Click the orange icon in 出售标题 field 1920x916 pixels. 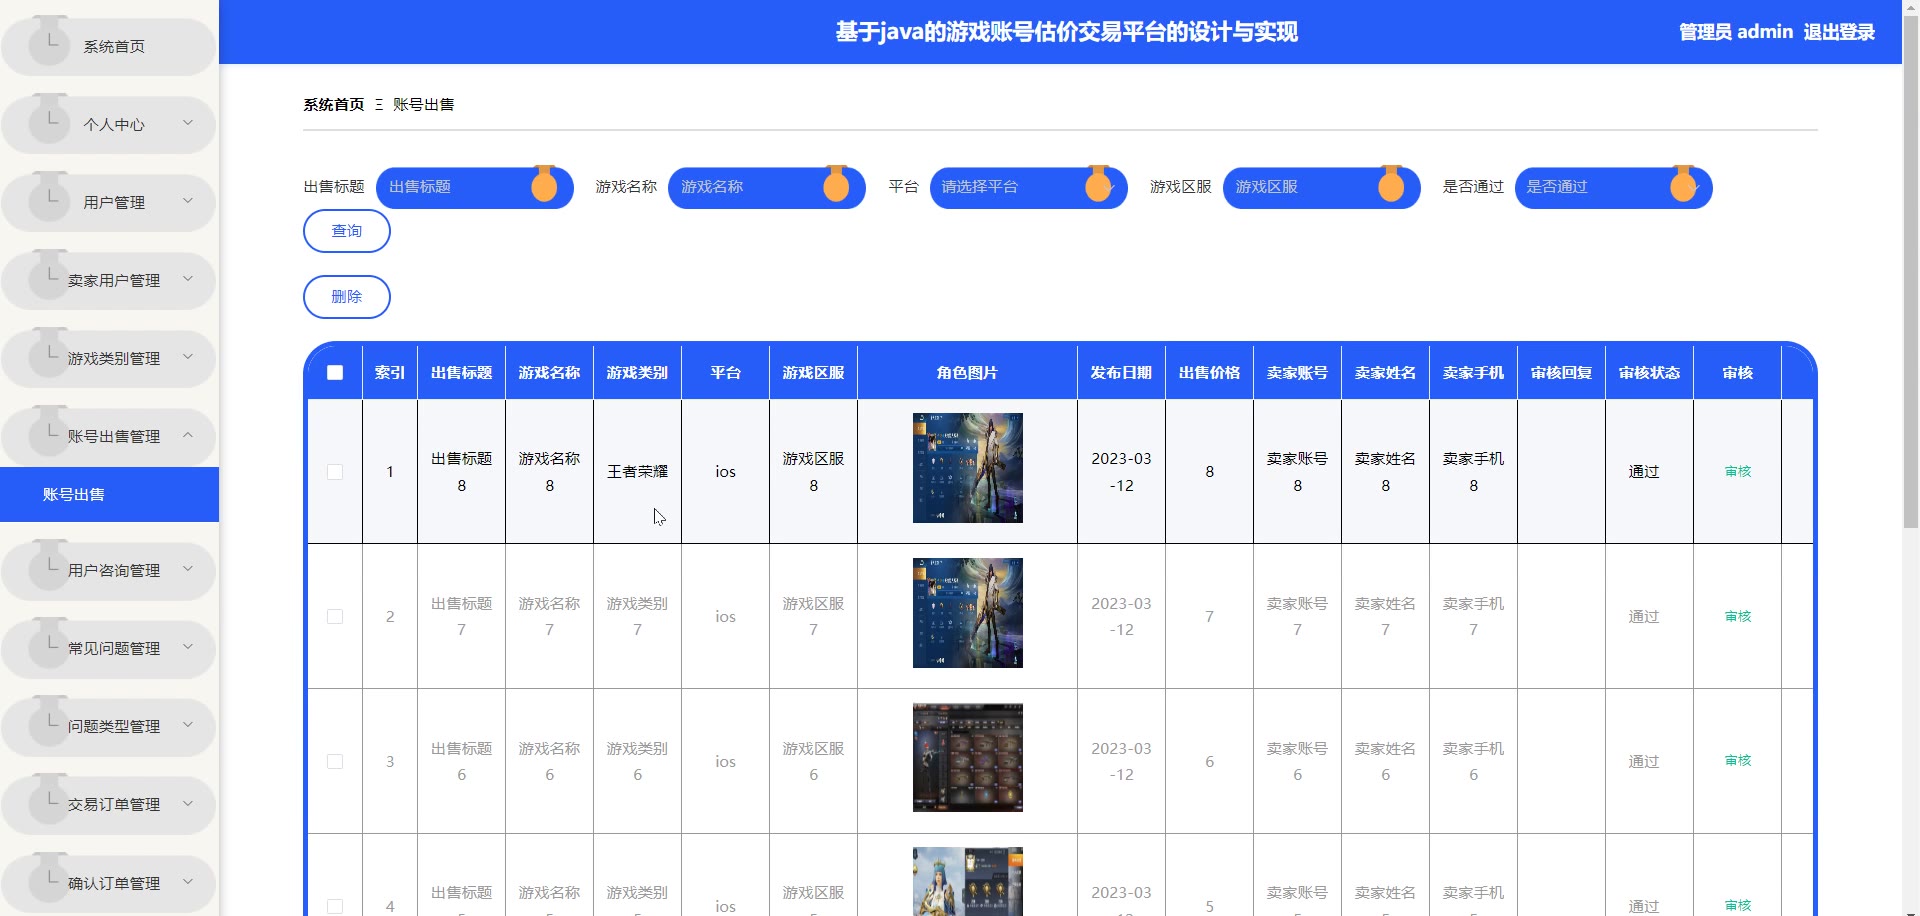tap(544, 184)
